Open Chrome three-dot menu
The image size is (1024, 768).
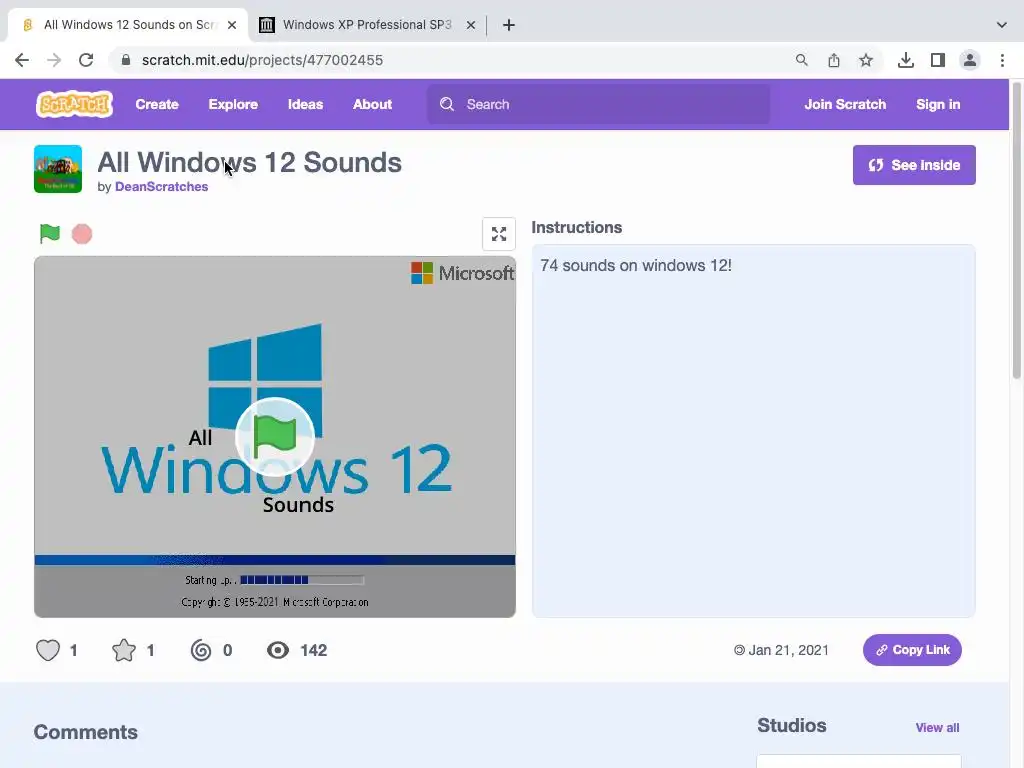[1002, 60]
